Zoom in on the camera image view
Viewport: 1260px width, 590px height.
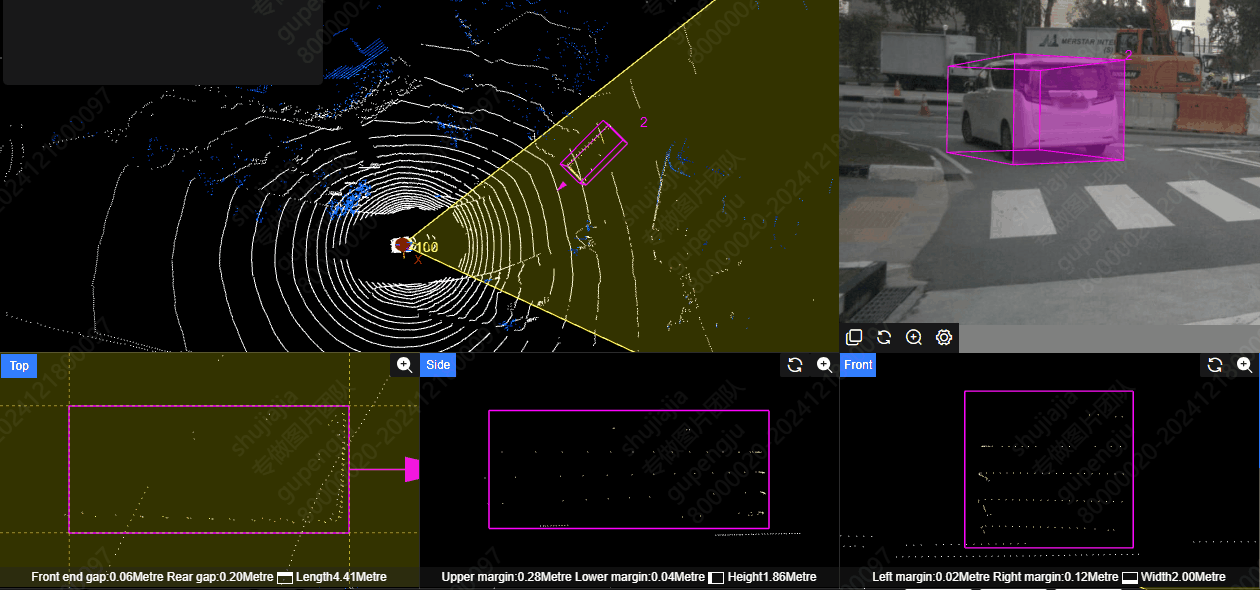click(x=914, y=338)
